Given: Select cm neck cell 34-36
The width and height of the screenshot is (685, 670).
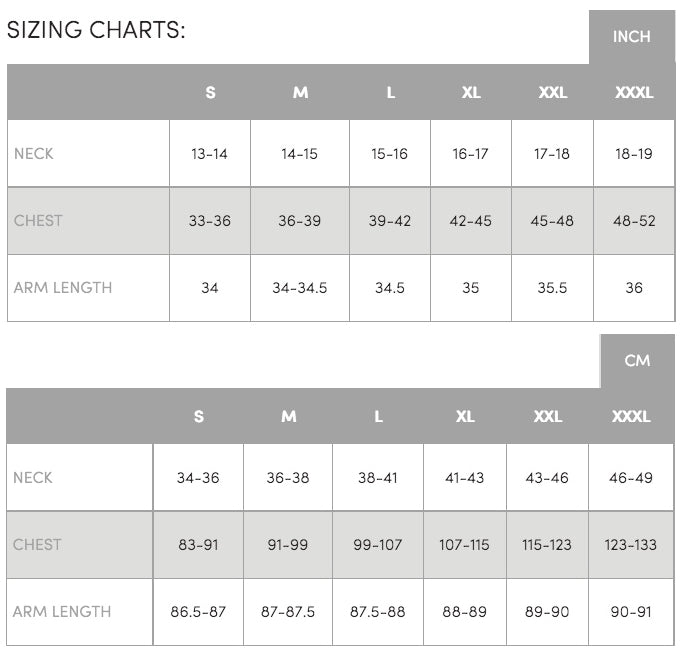Looking at the screenshot, I should tap(198, 478).
